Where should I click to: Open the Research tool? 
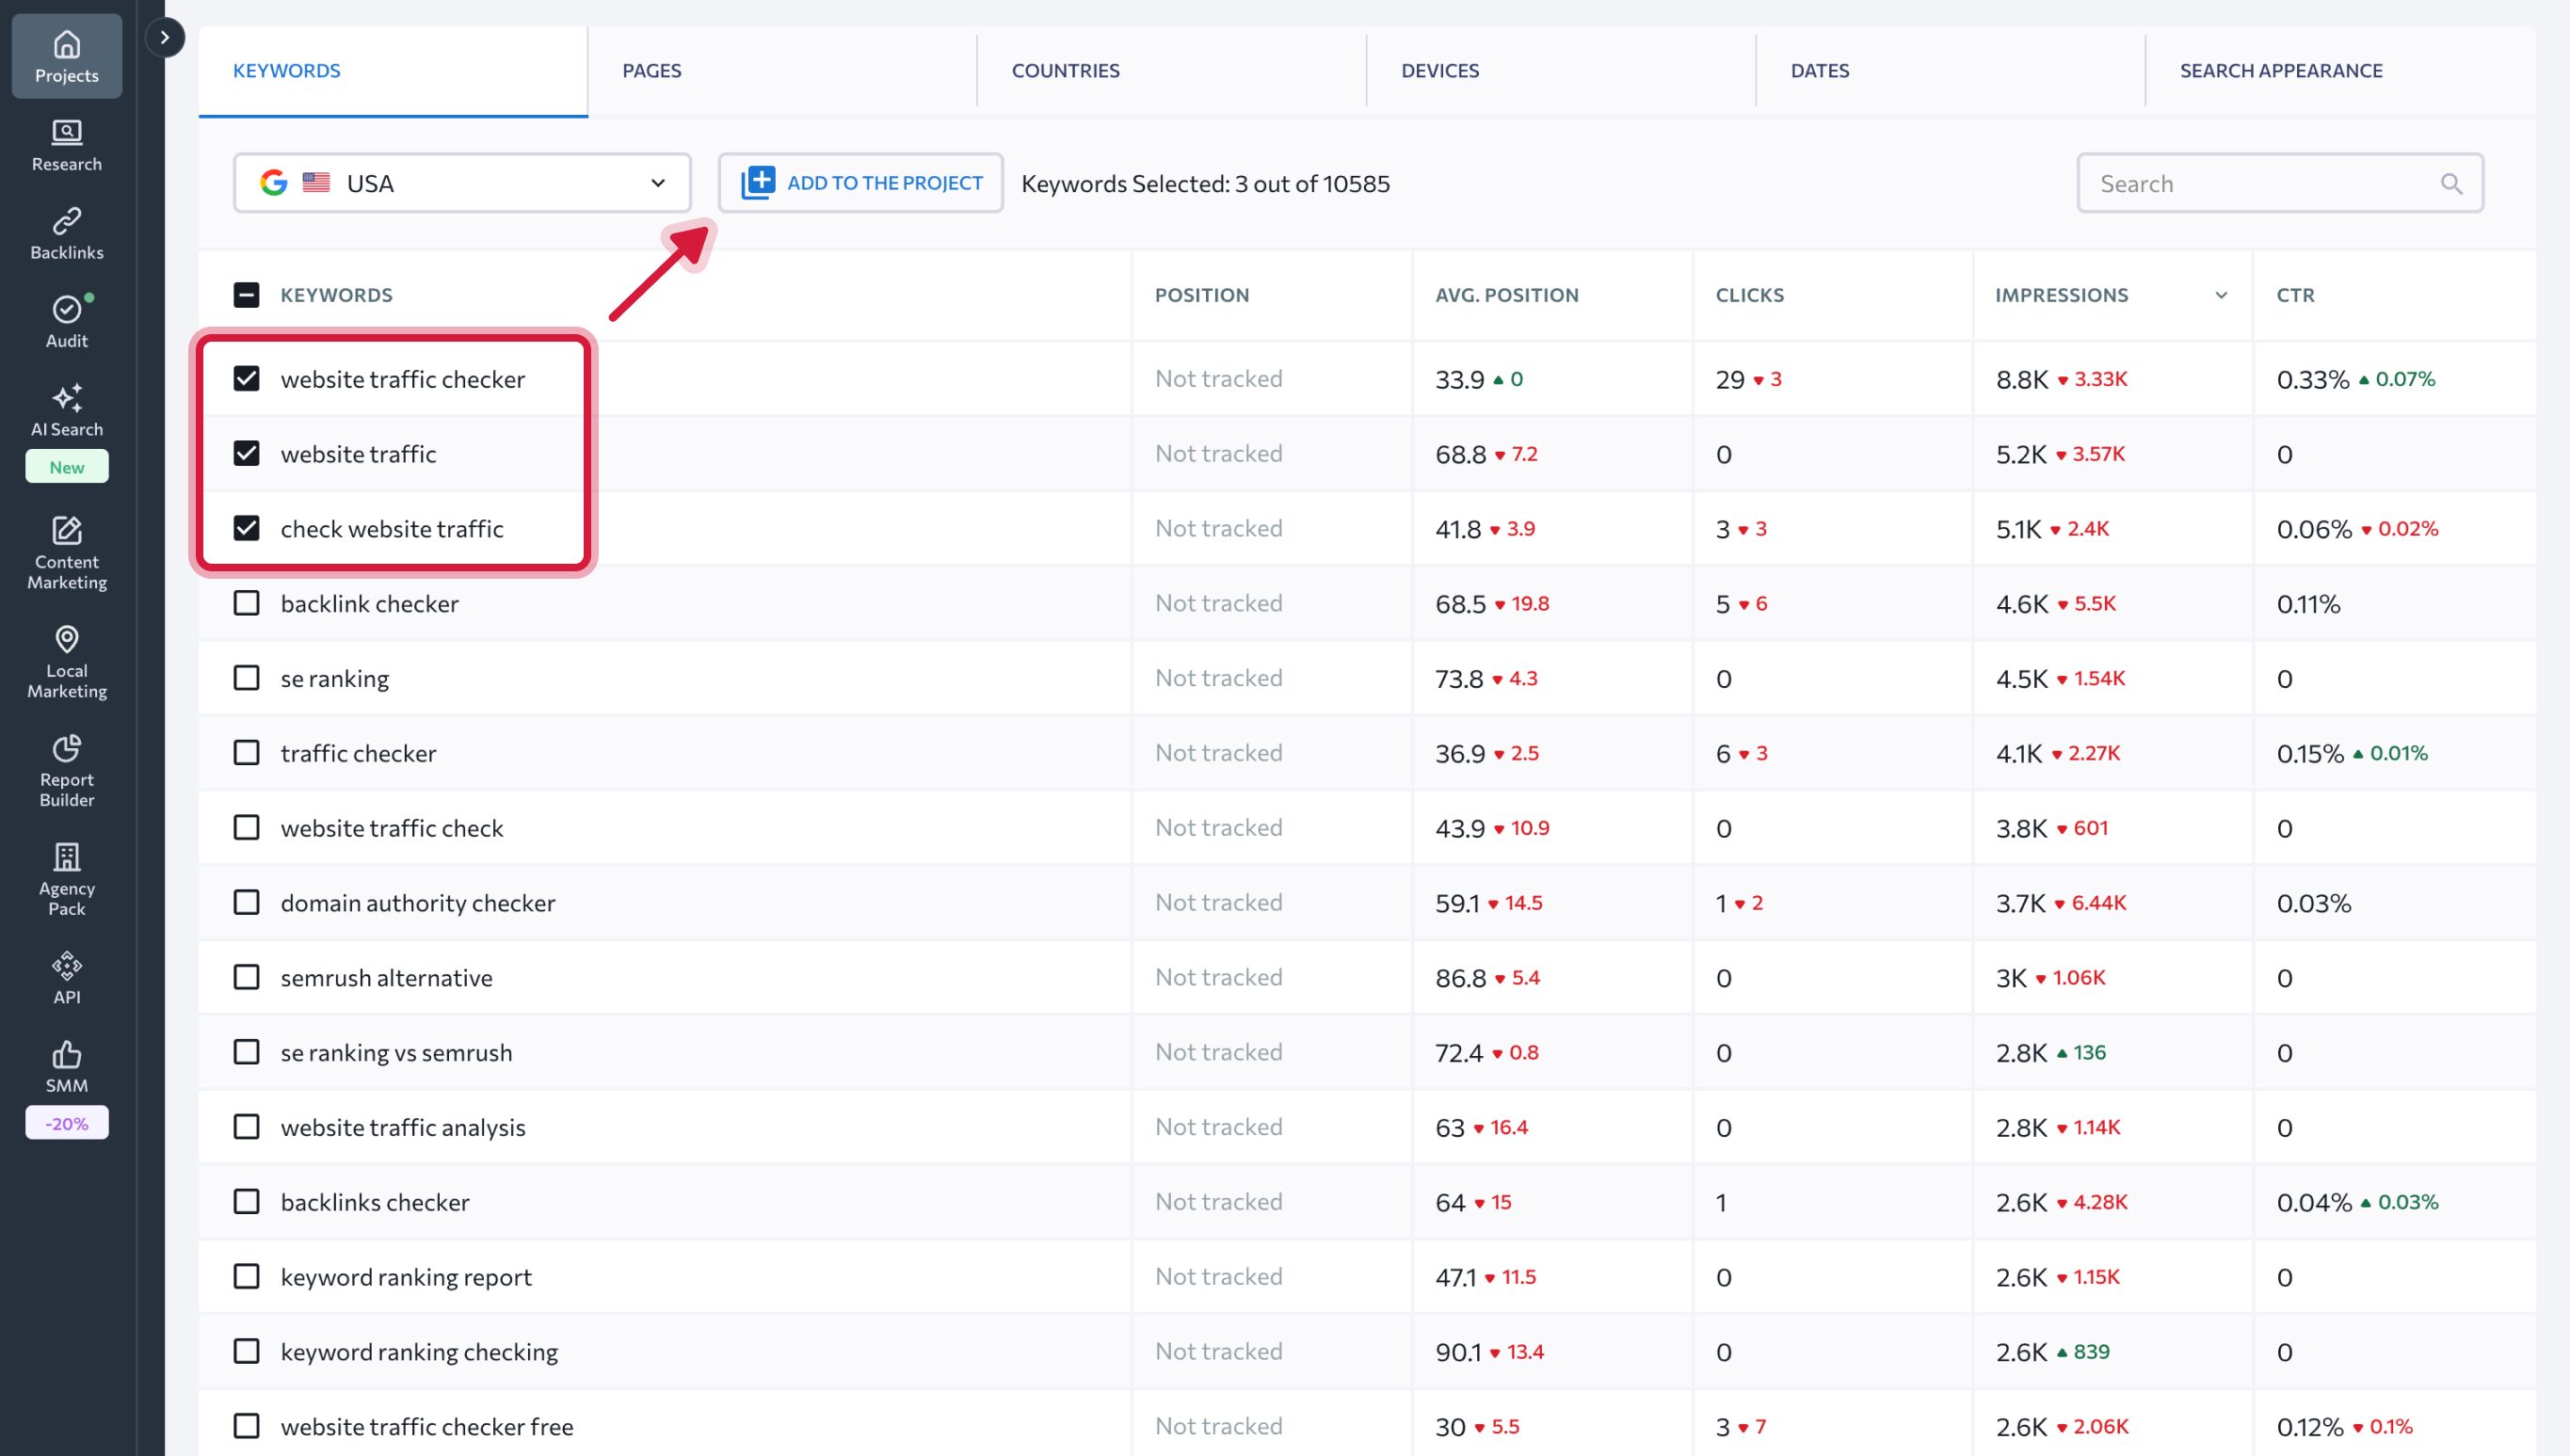click(x=66, y=145)
